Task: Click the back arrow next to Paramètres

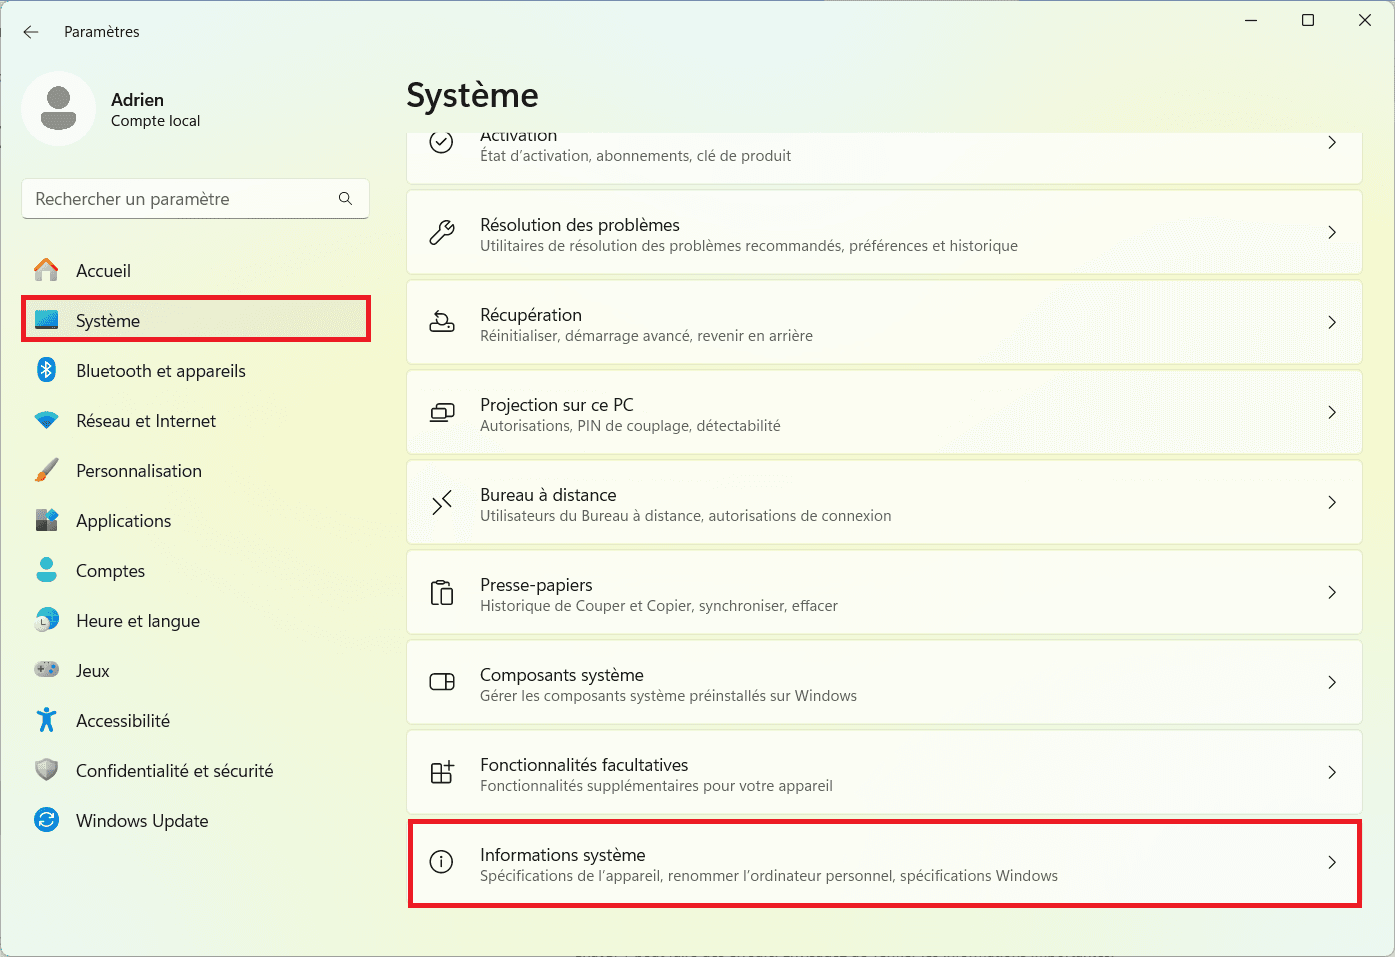Action: tap(31, 32)
